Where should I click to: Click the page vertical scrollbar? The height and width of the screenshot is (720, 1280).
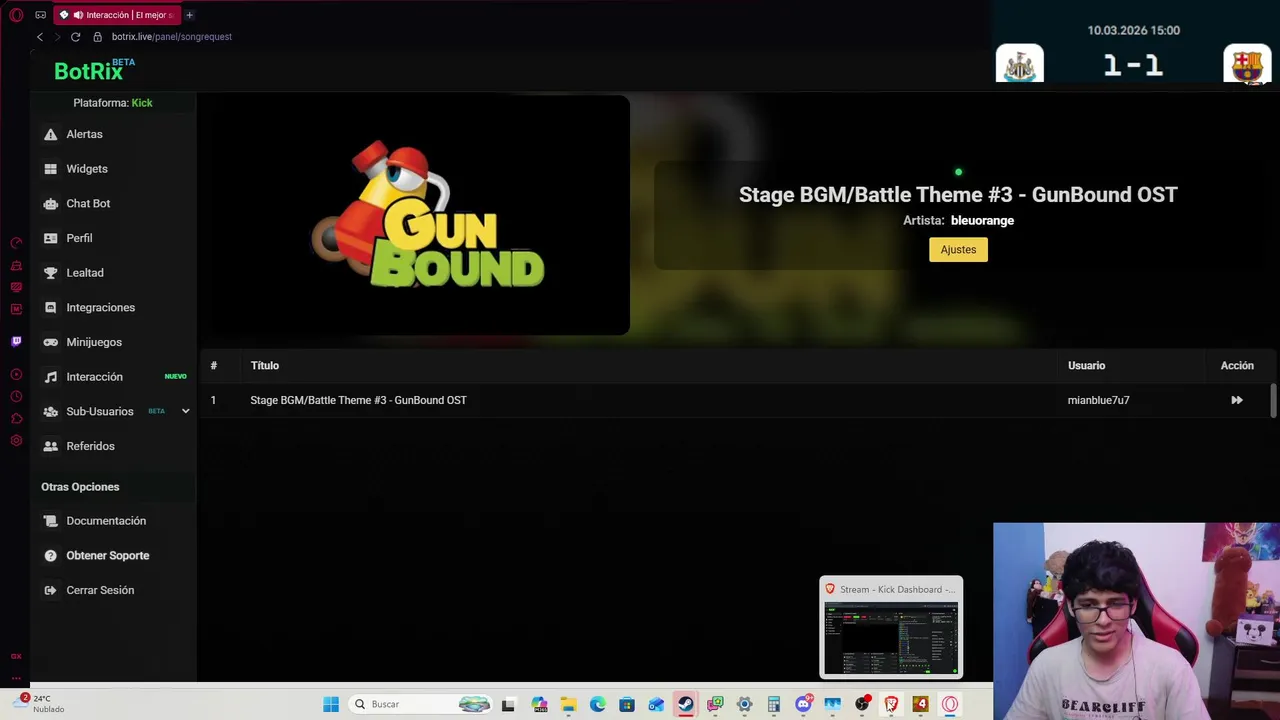1273,401
